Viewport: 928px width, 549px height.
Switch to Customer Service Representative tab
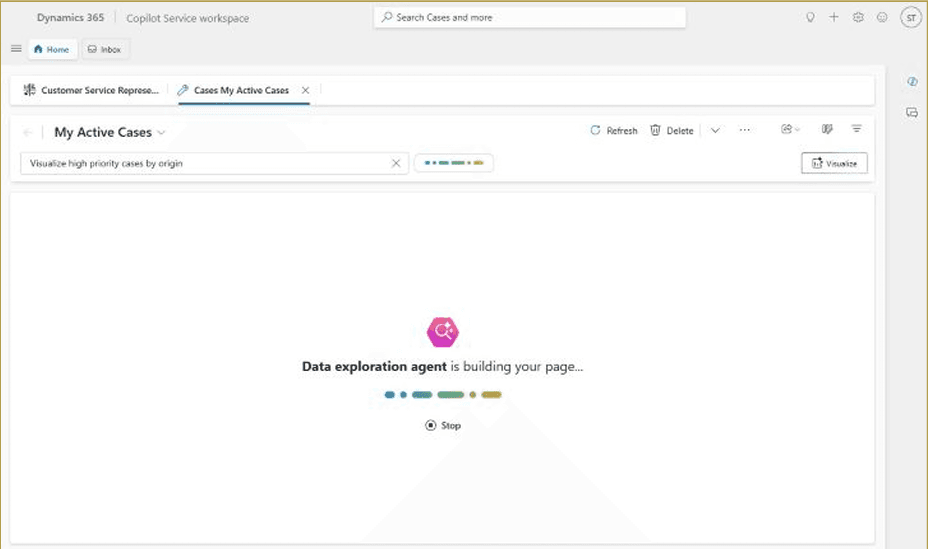pyautogui.click(x=91, y=90)
